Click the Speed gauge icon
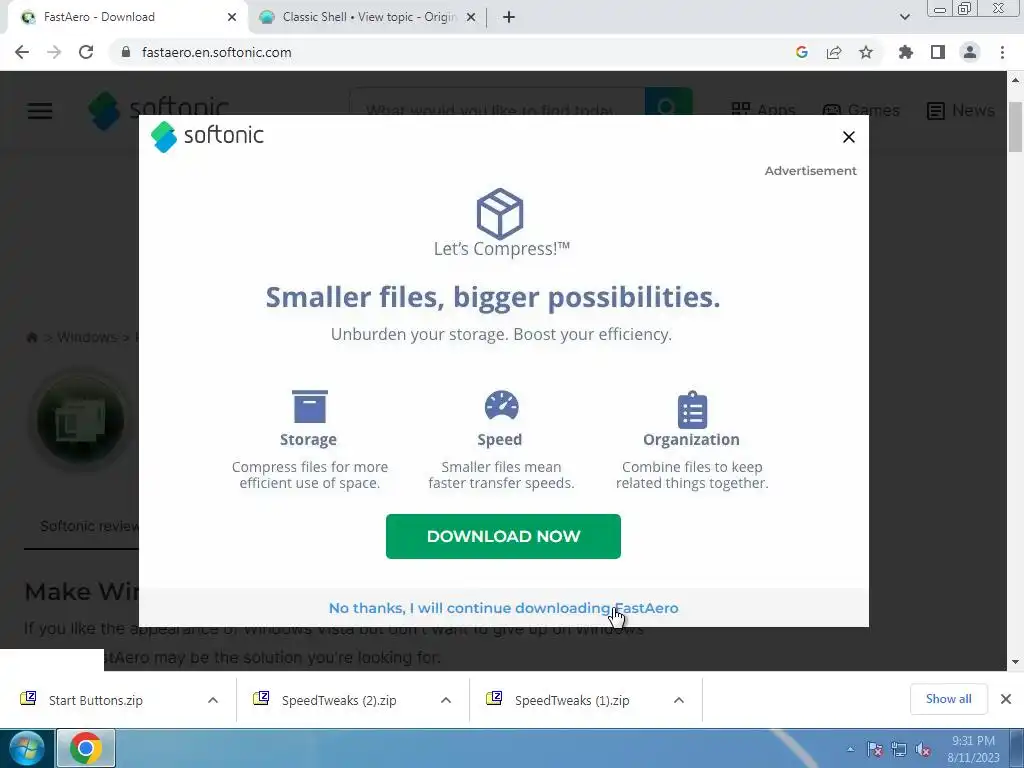Screen dimensions: 1024x768 point(501,406)
